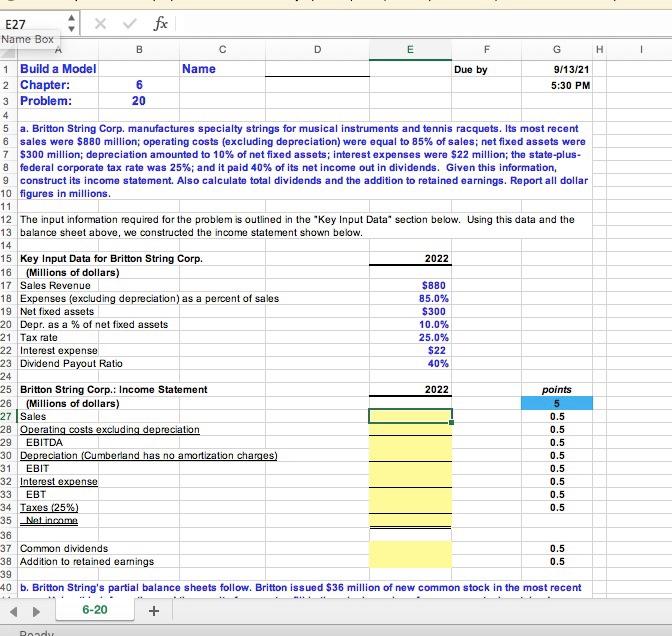Click the 'Key Input Data for Britton String Corp.' heading

coord(111,259)
